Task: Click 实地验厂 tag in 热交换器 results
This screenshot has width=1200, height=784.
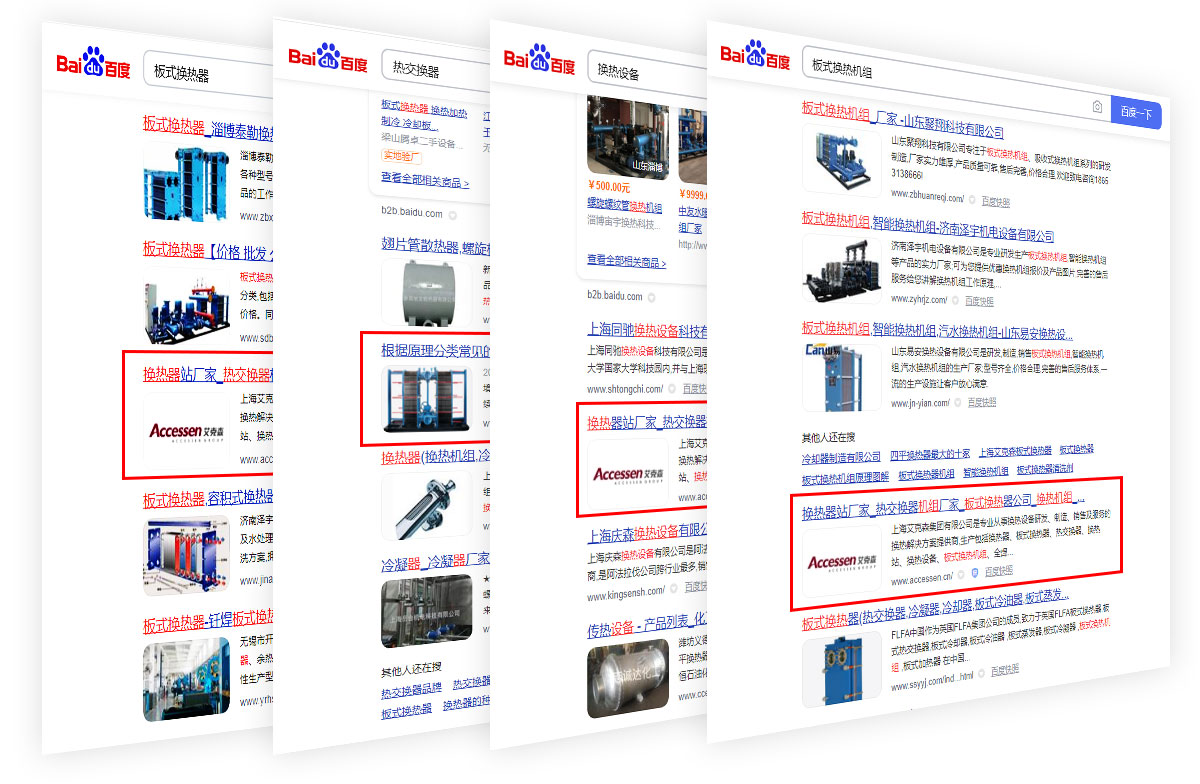Action: click(401, 157)
